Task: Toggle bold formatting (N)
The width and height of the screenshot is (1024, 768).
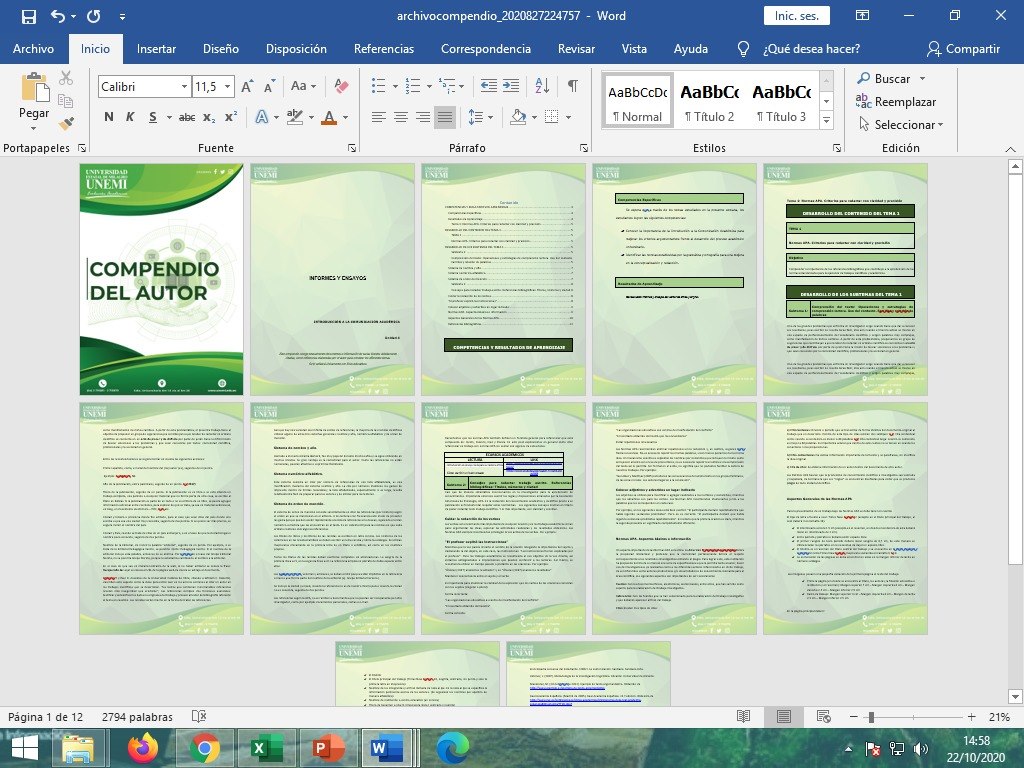Action: [x=108, y=117]
